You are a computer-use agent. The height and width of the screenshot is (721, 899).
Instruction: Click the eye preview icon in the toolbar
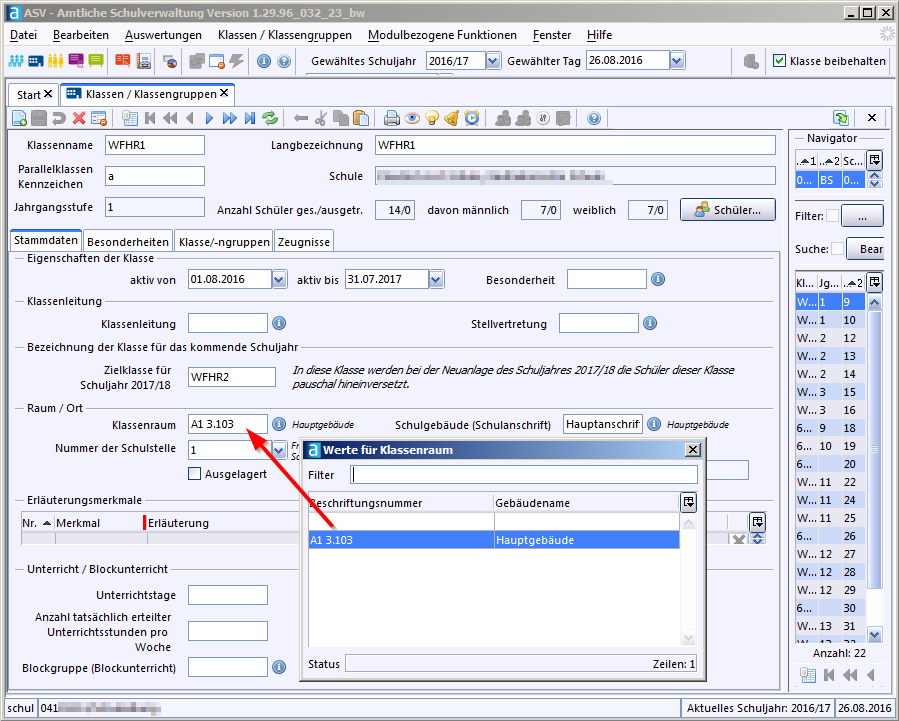point(412,118)
